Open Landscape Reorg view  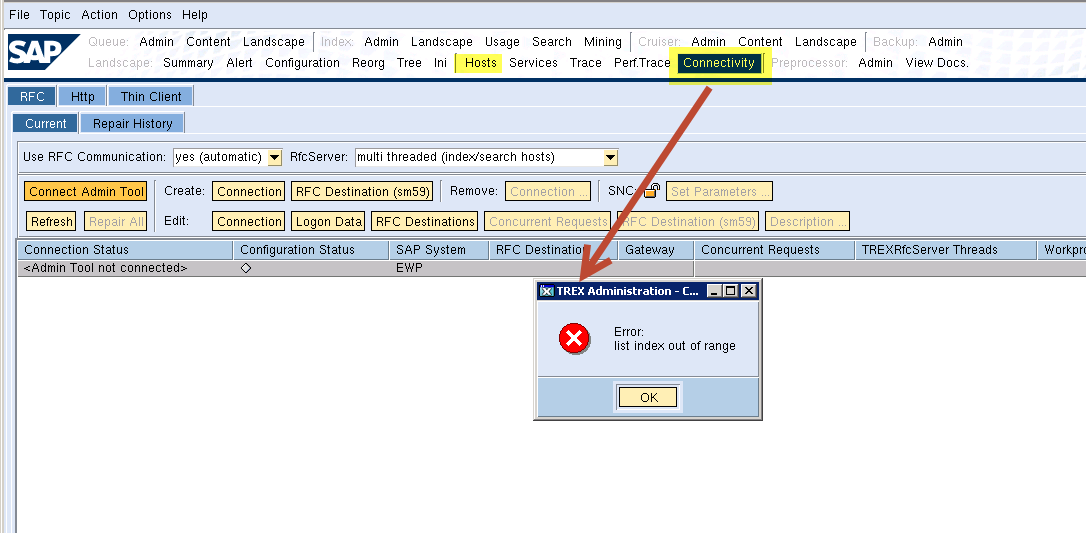(368, 63)
